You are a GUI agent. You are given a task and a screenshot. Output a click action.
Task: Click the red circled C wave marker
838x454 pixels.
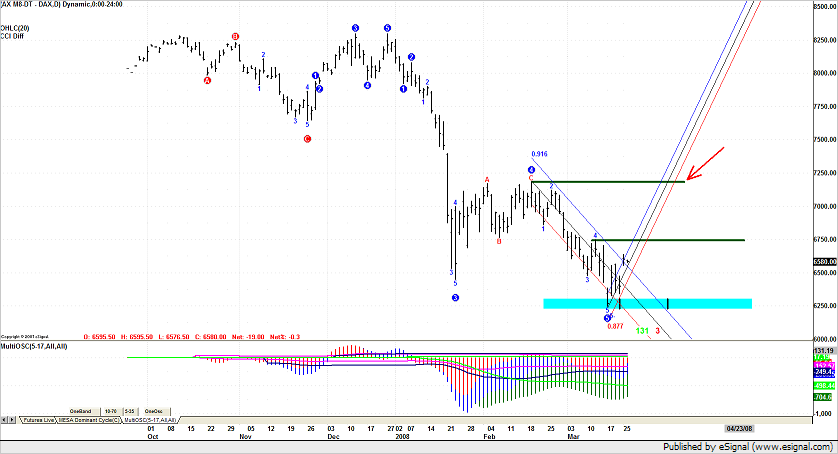click(x=308, y=139)
